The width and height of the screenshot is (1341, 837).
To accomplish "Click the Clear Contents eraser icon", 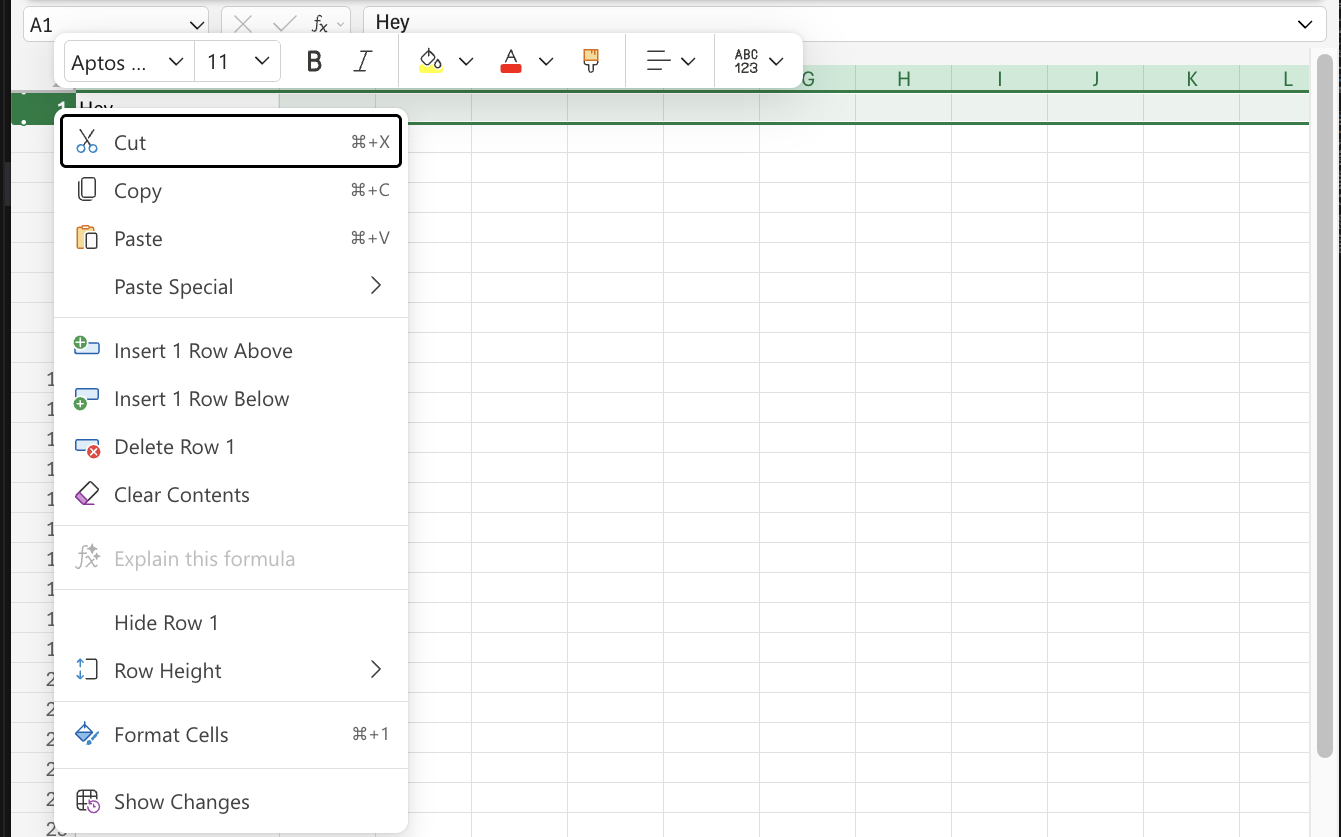I will pyautogui.click(x=87, y=493).
